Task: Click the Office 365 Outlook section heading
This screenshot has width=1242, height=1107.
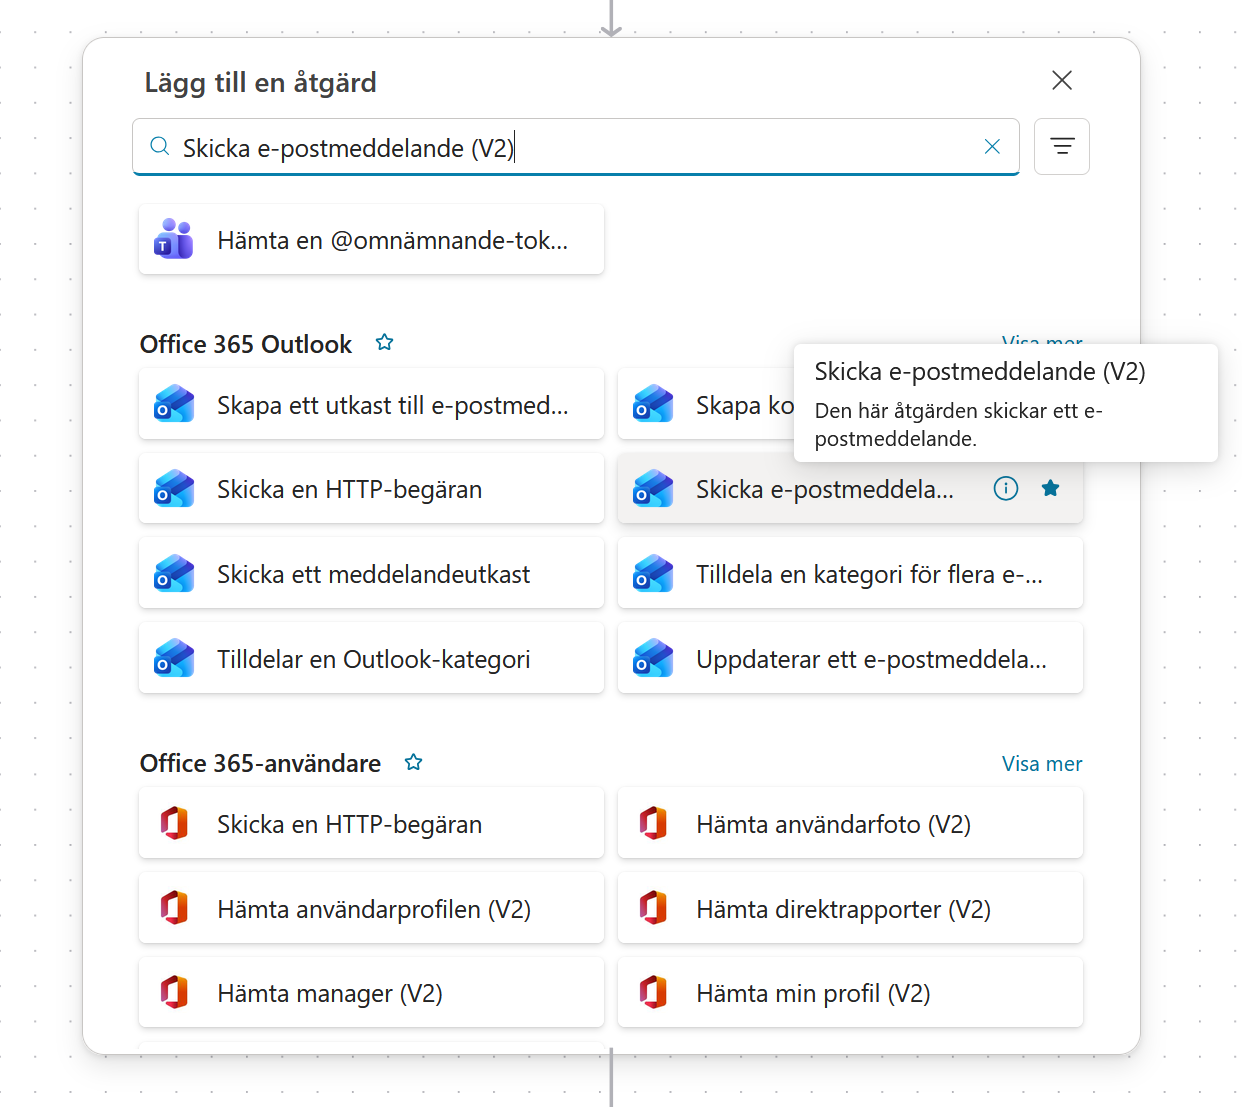Action: click(246, 344)
